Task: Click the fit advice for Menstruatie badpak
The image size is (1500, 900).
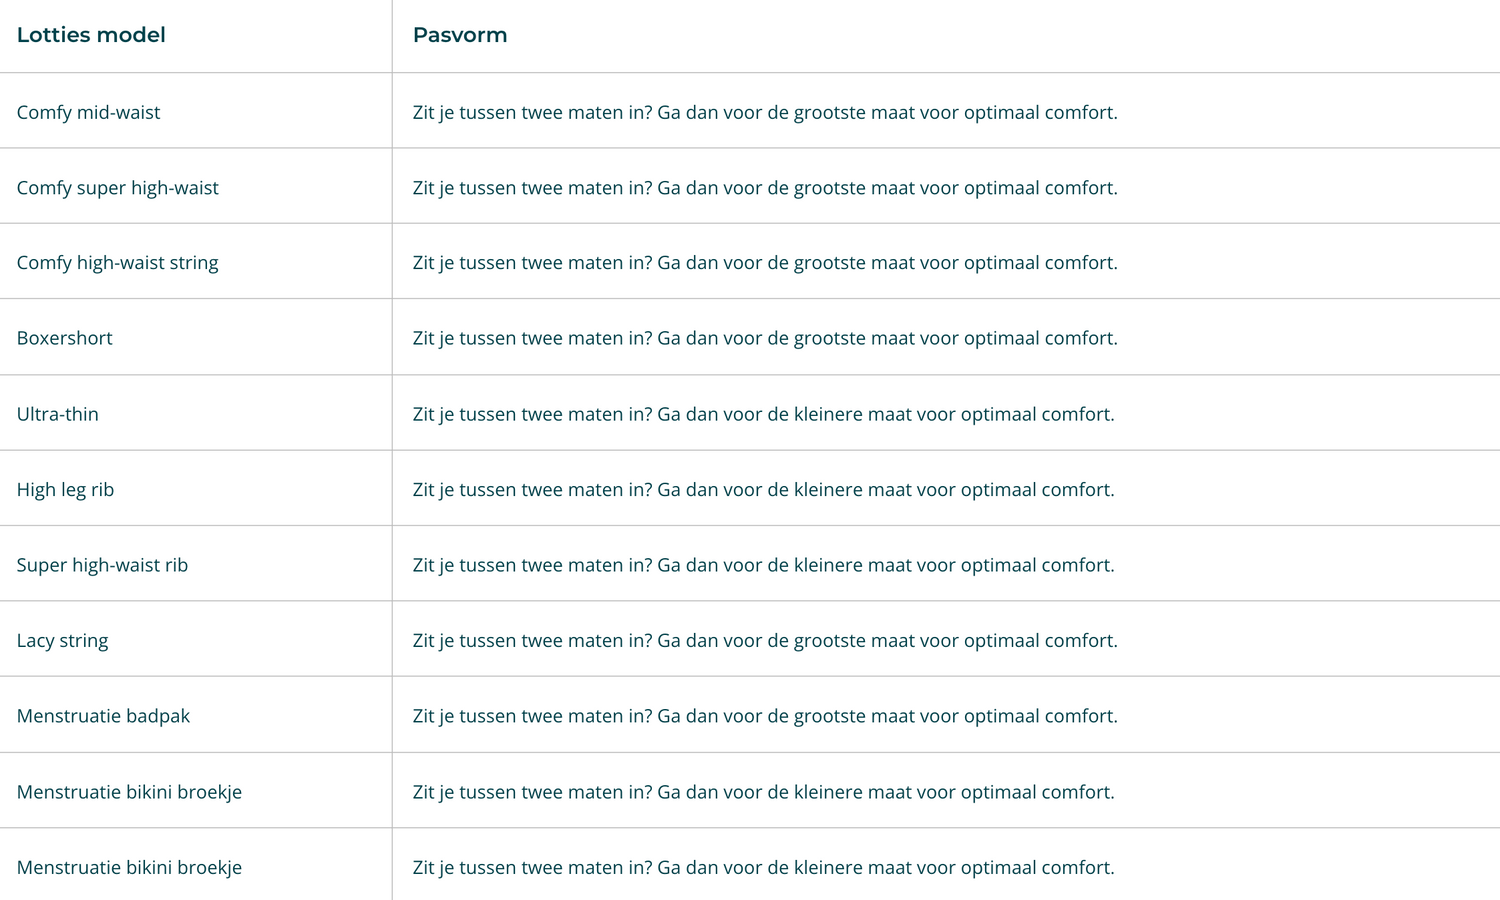Action: click(765, 716)
